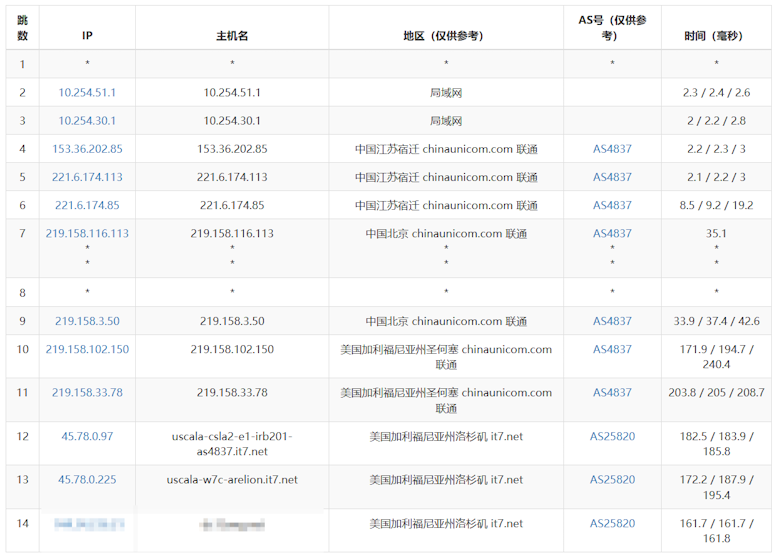Click the 时间（毫秒）column header
Viewport: 780px width, 558px height.
point(716,35)
